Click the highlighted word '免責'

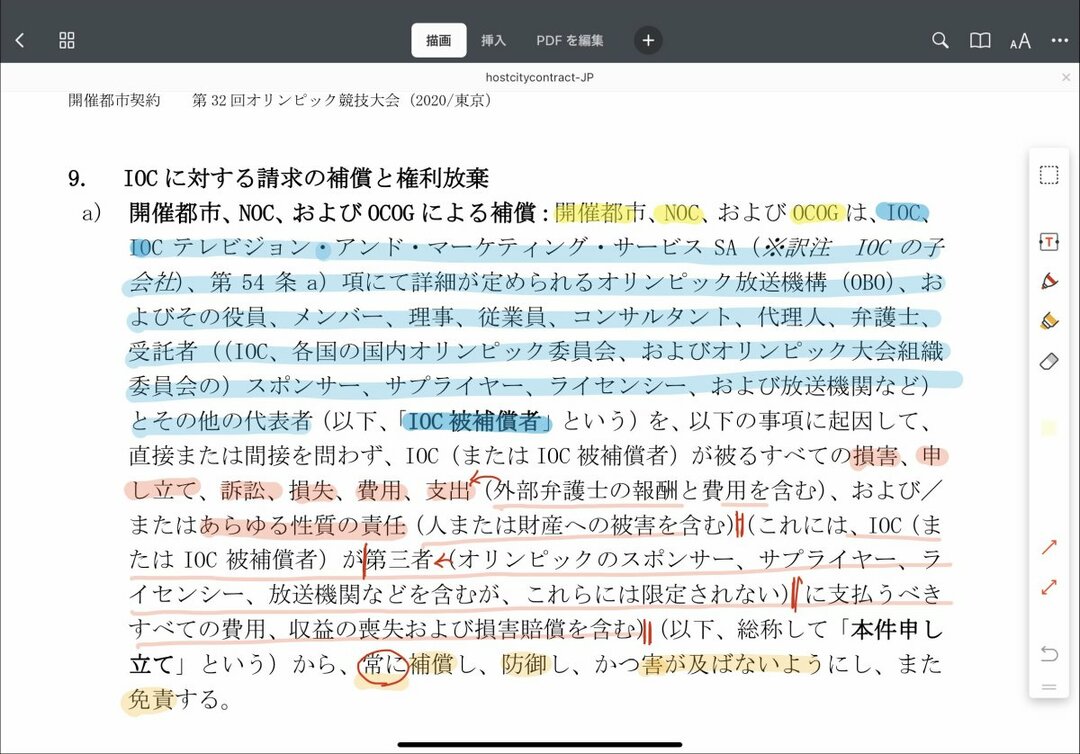coord(152,699)
